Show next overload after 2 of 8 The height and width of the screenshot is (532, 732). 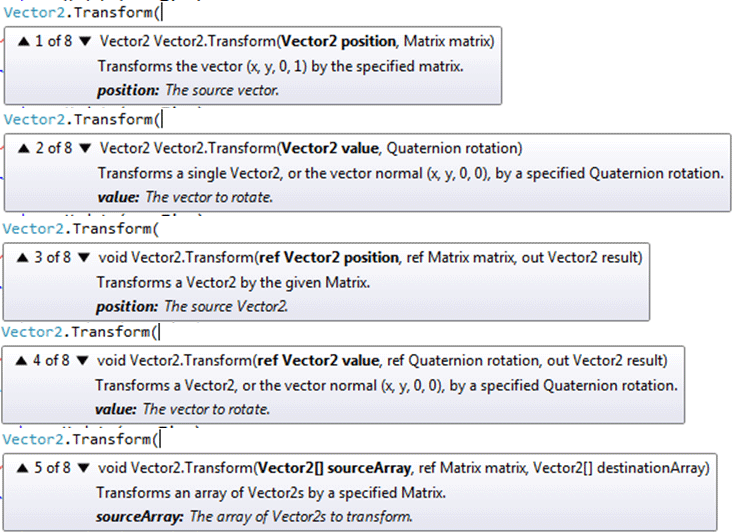coord(84,148)
